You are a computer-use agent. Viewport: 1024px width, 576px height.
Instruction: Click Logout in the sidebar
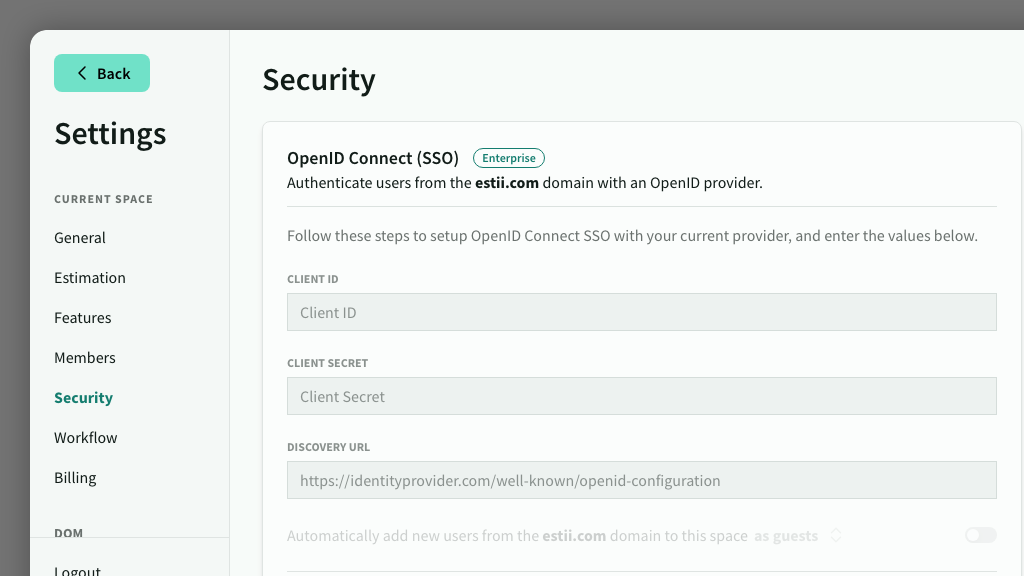(x=78, y=570)
